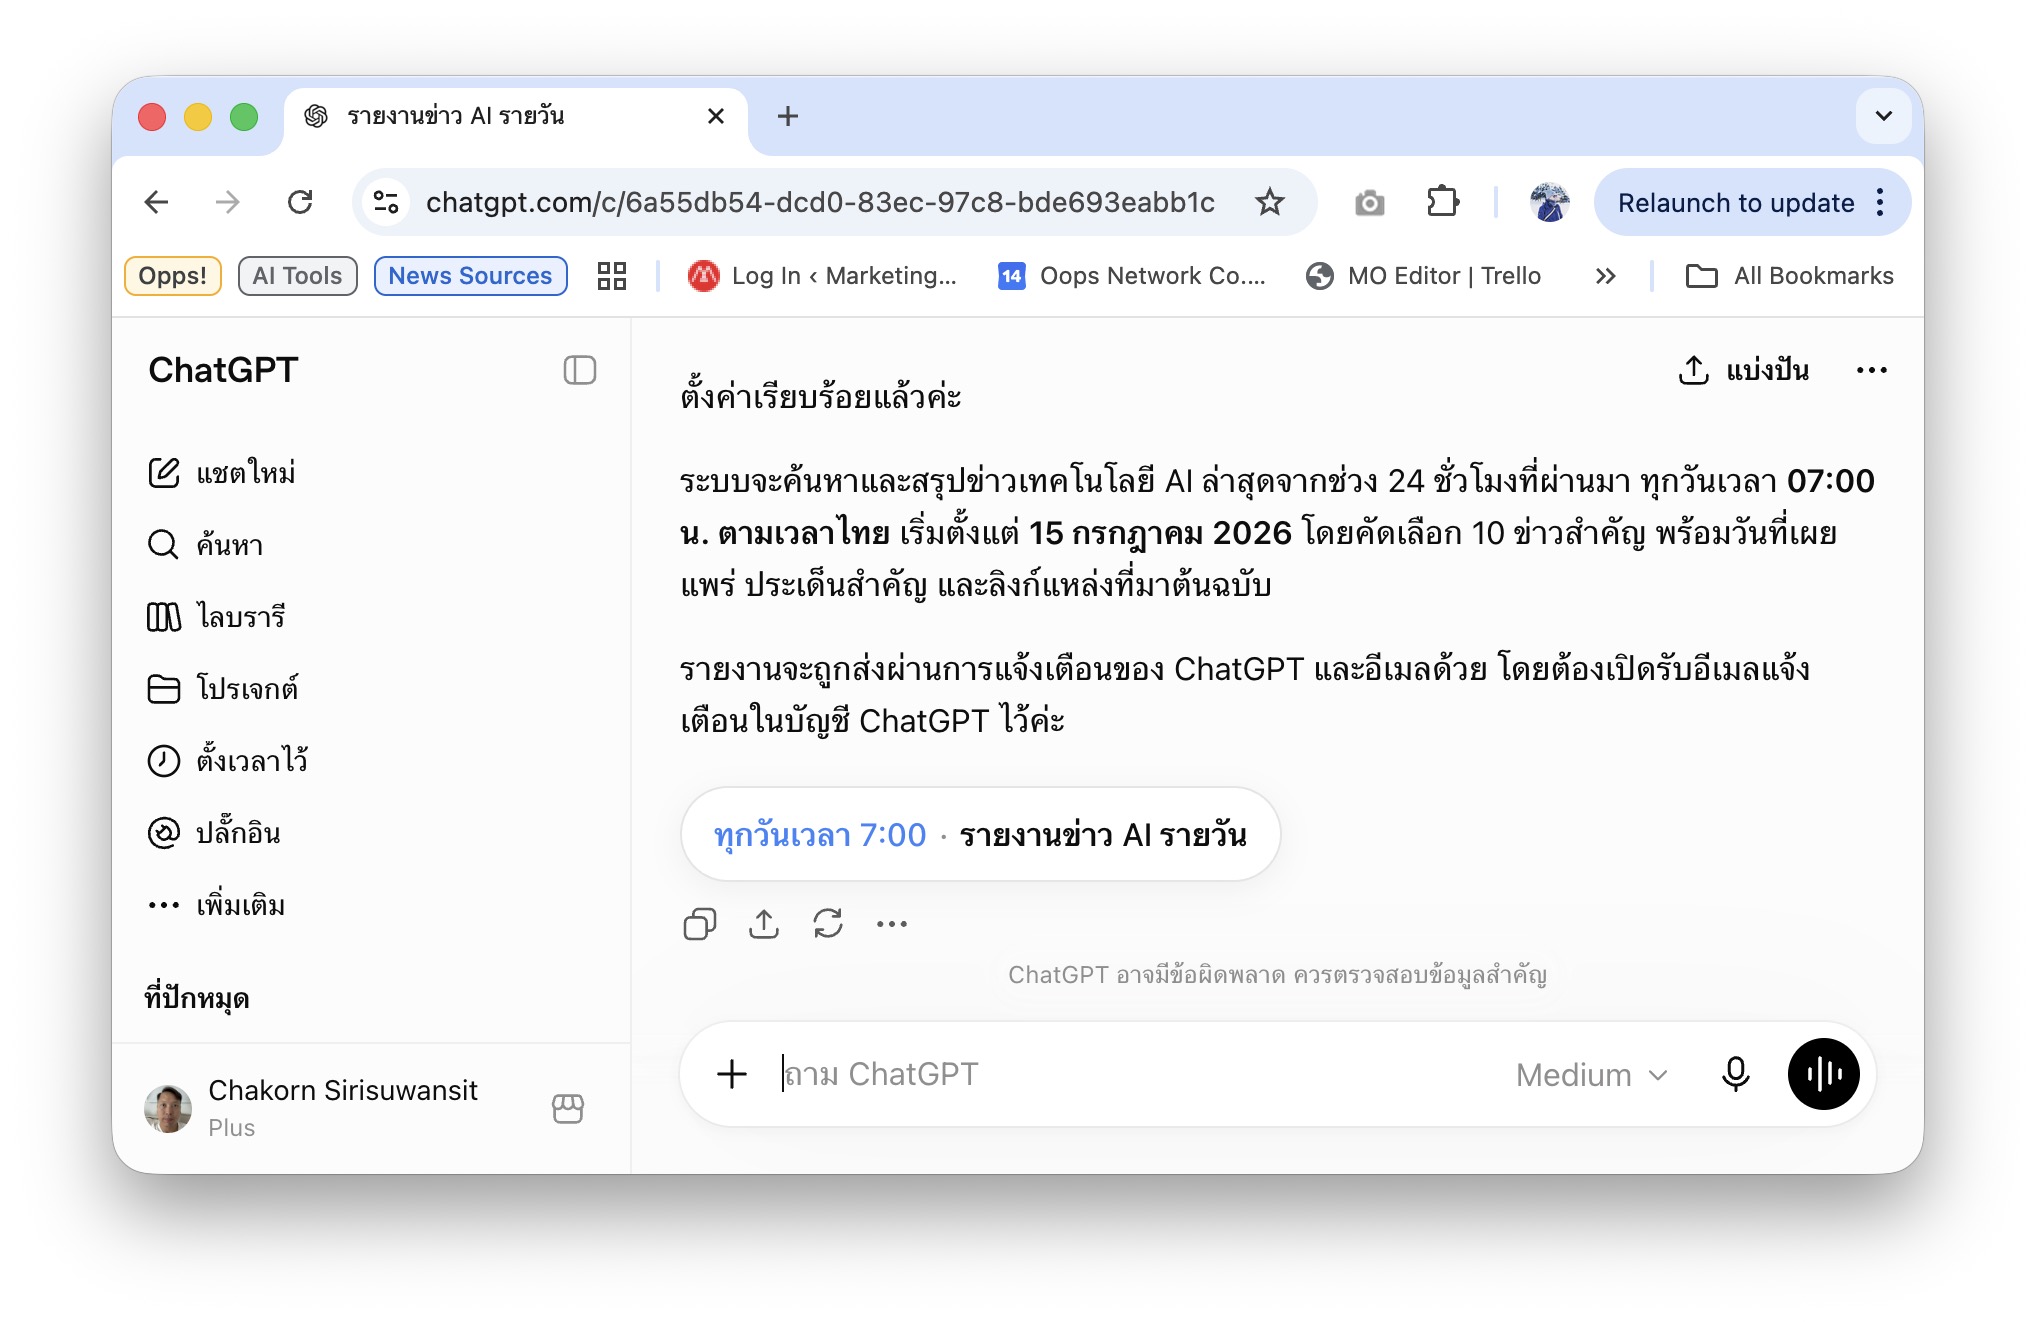Show more hidden bookmarks
2036x1322 pixels.
tap(1606, 276)
